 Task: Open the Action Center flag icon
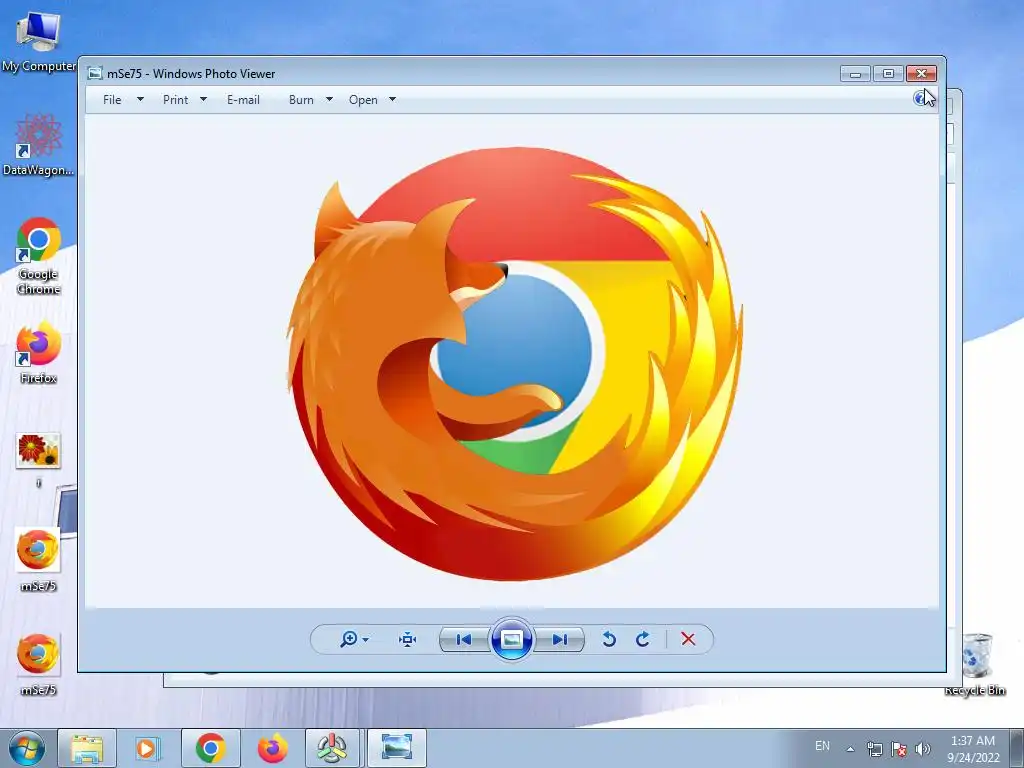click(x=899, y=749)
